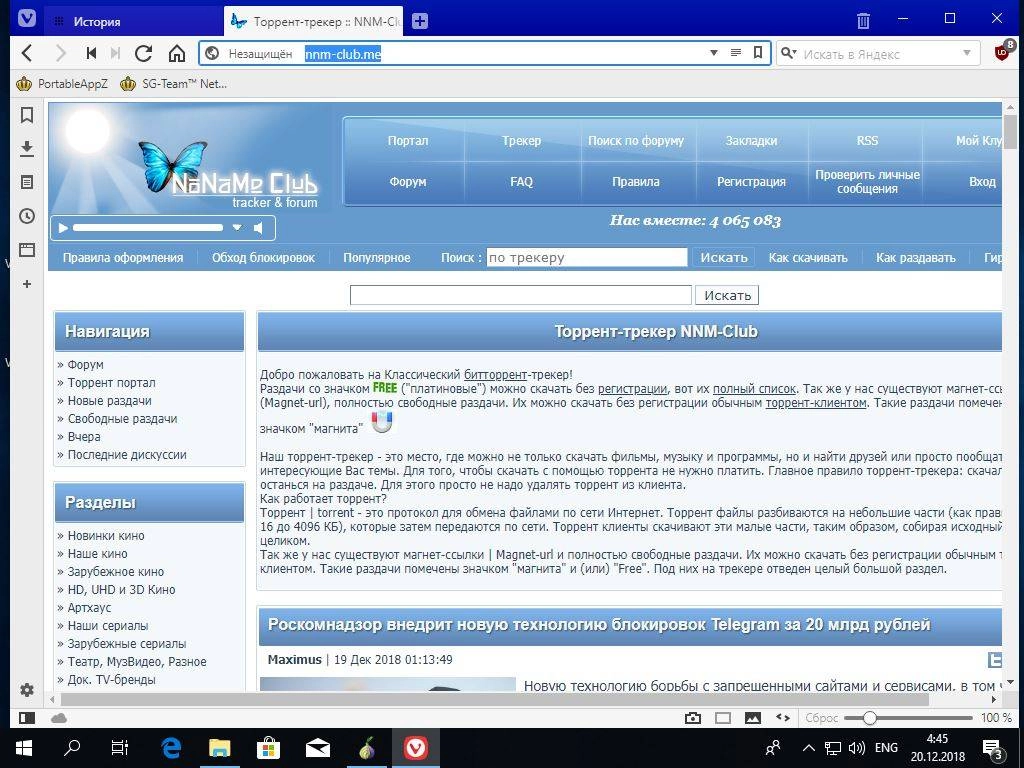The width and height of the screenshot is (1024, 768).
Task: Open the Notes side panel
Action: coord(27,182)
